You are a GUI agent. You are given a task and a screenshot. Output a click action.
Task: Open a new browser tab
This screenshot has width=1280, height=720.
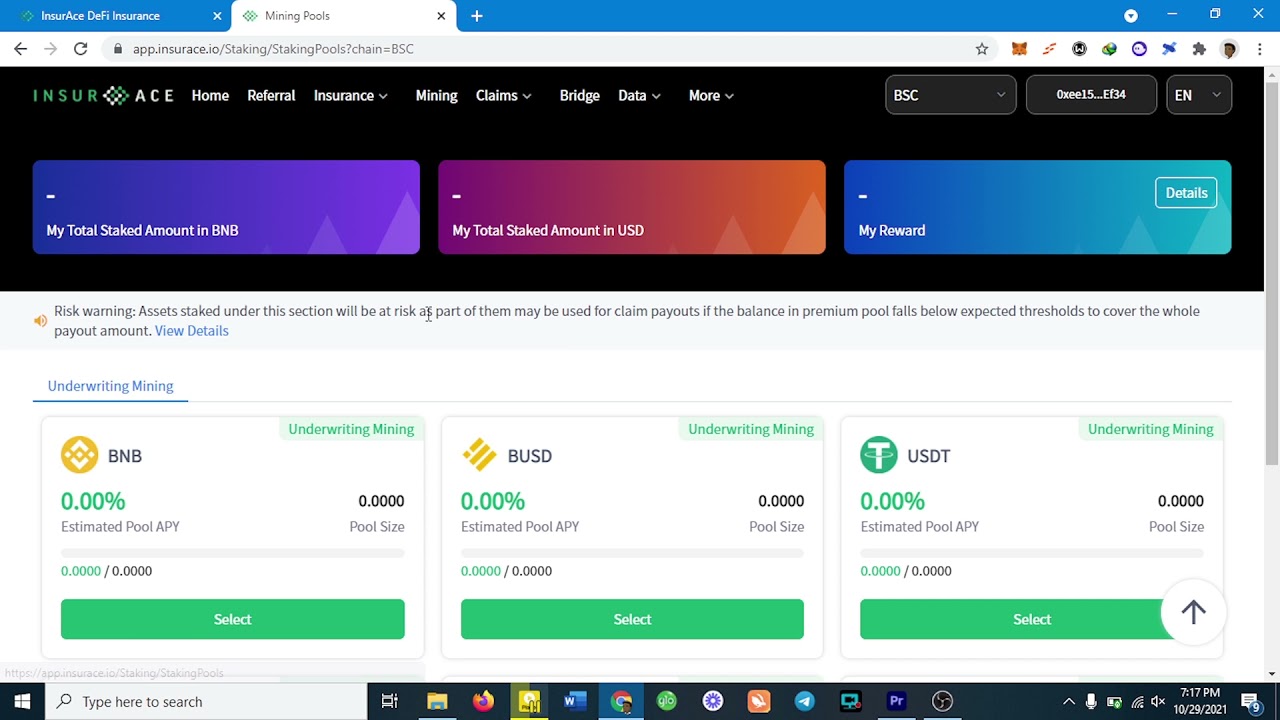click(x=477, y=16)
